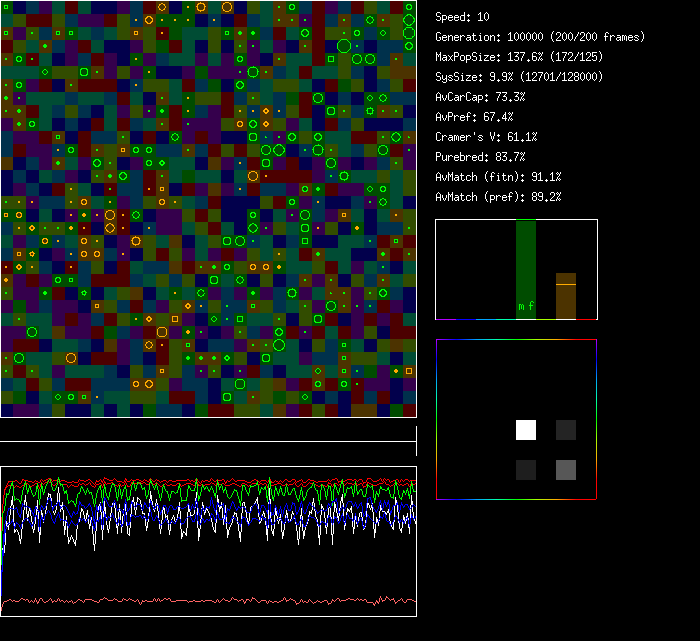This screenshot has height=641, width=700.
Task: Click the Purebred percentage line
Action: tap(480, 157)
